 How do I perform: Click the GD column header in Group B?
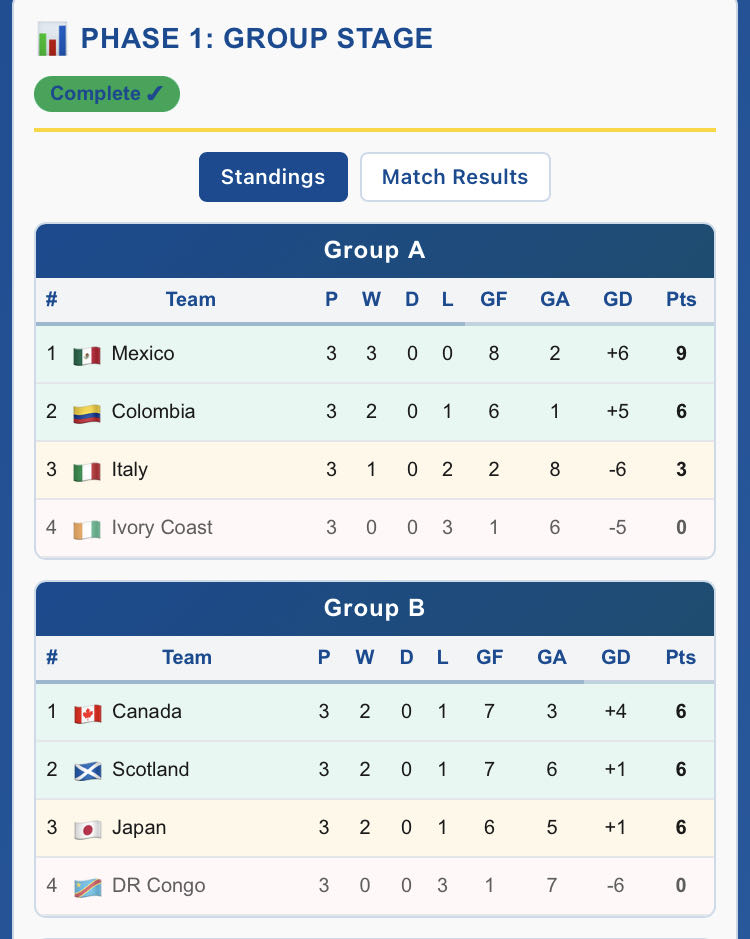coord(616,657)
